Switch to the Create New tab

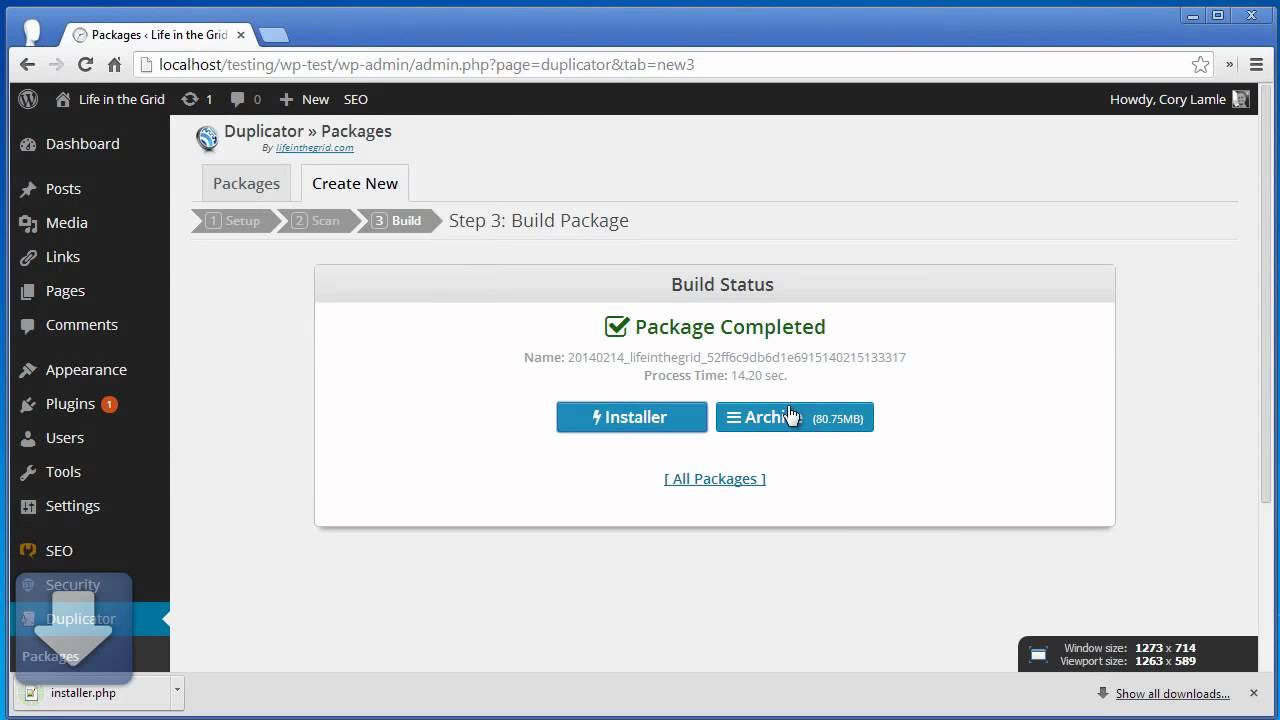click(x=355, y=184)
